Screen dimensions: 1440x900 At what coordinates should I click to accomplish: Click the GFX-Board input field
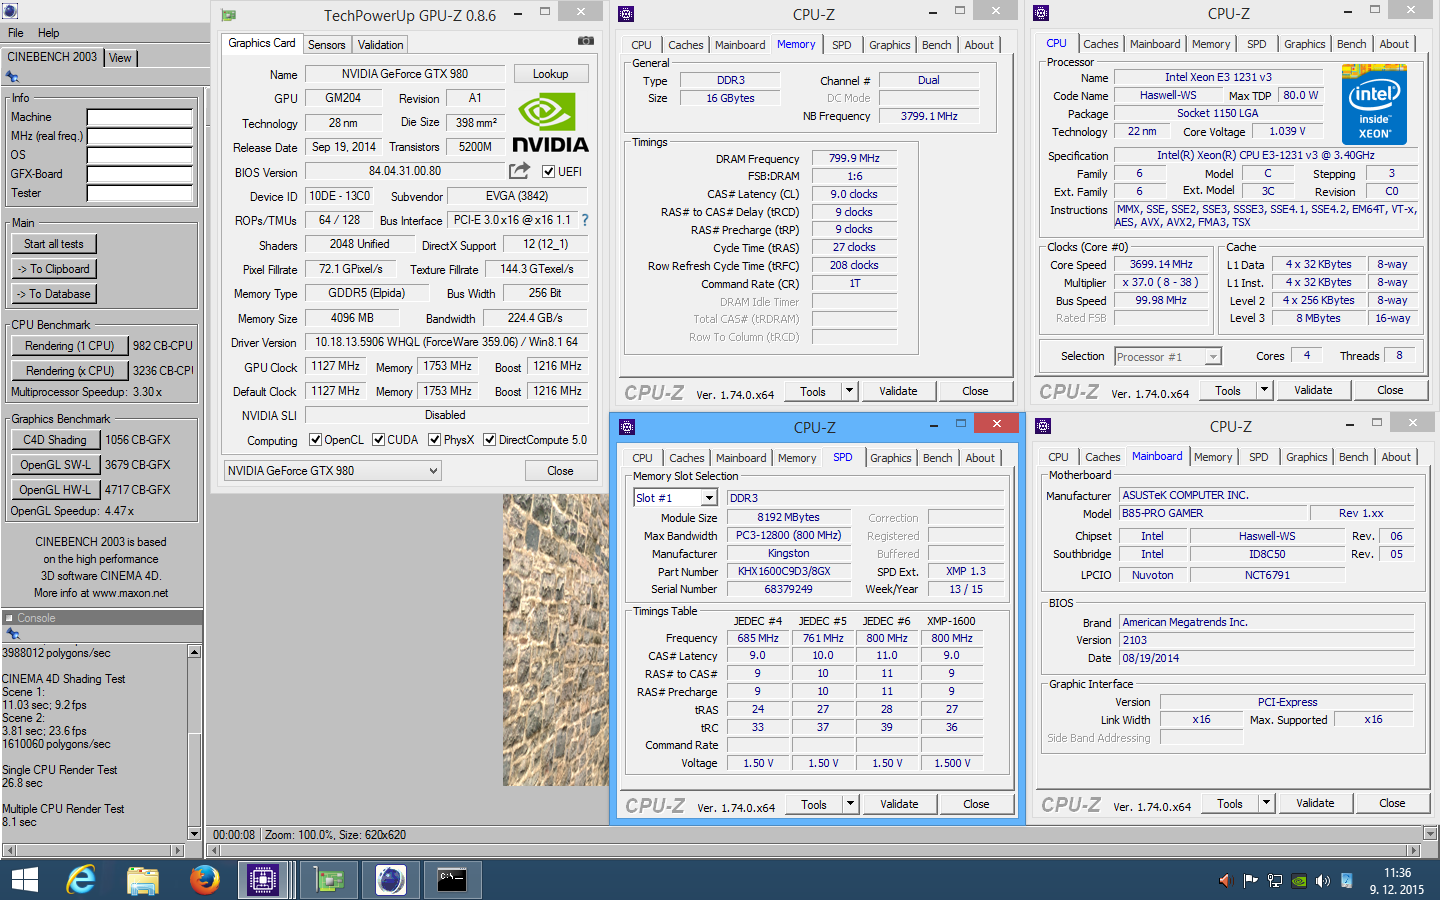(x=139, y=174)
